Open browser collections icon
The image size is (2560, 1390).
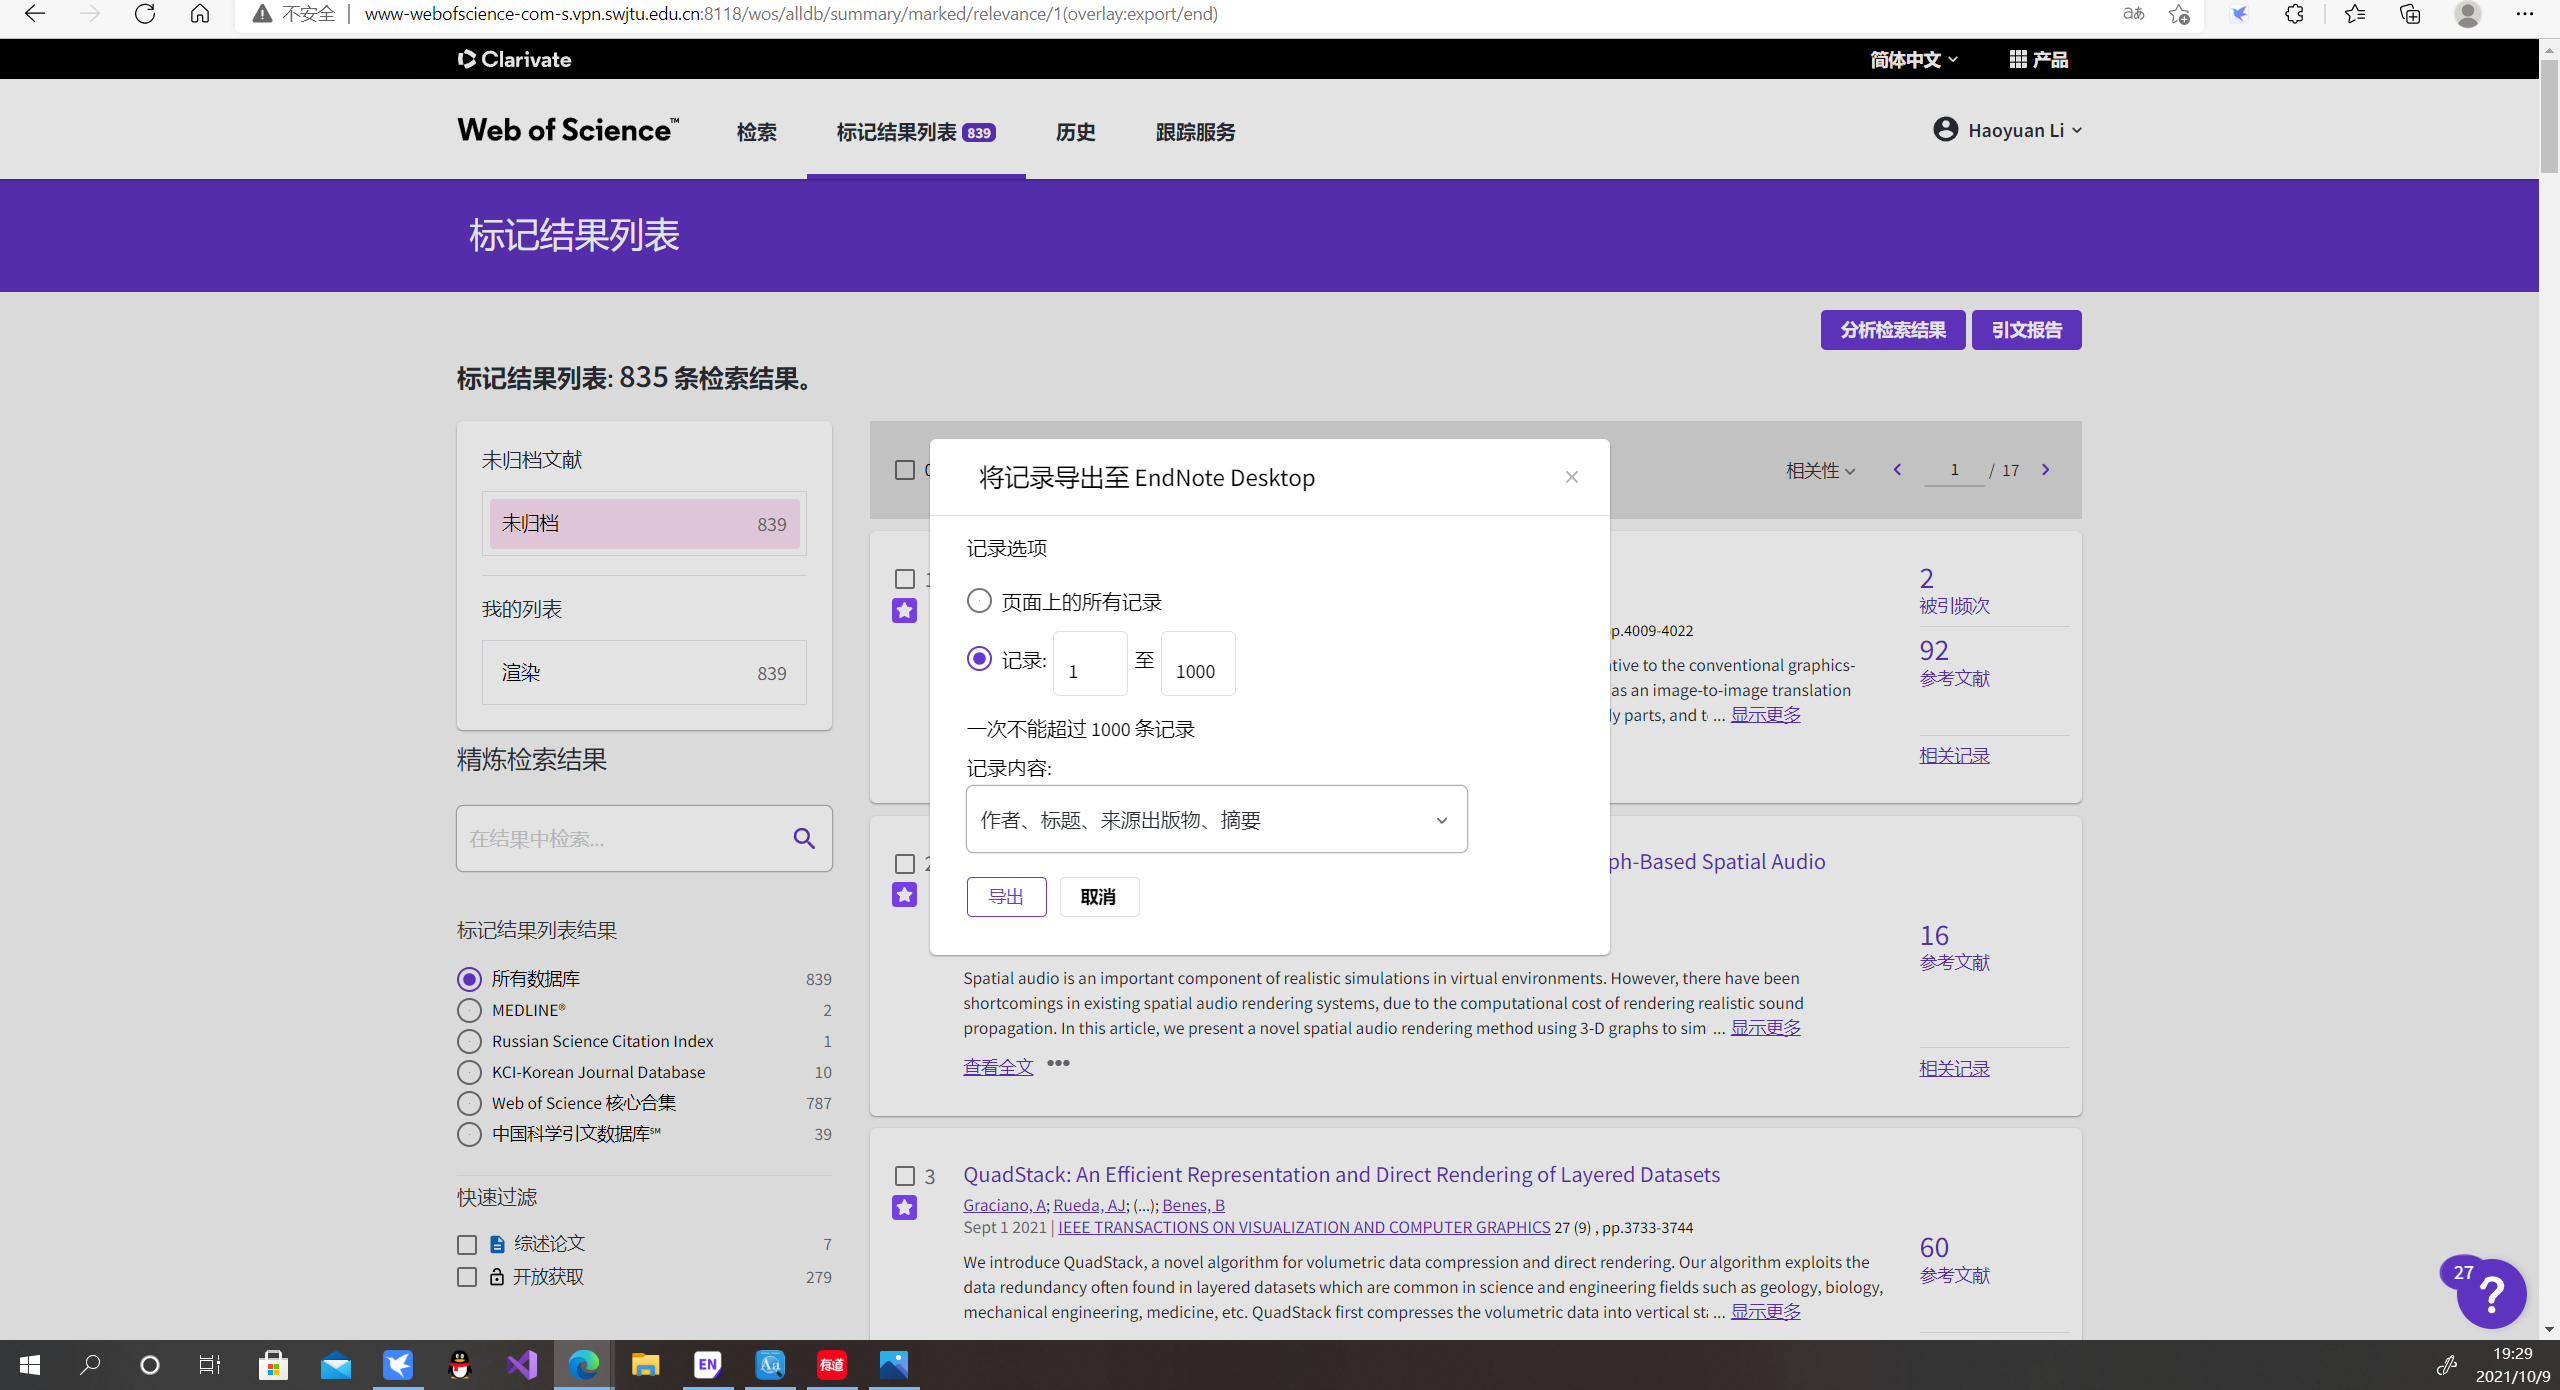pos(2411,14)
